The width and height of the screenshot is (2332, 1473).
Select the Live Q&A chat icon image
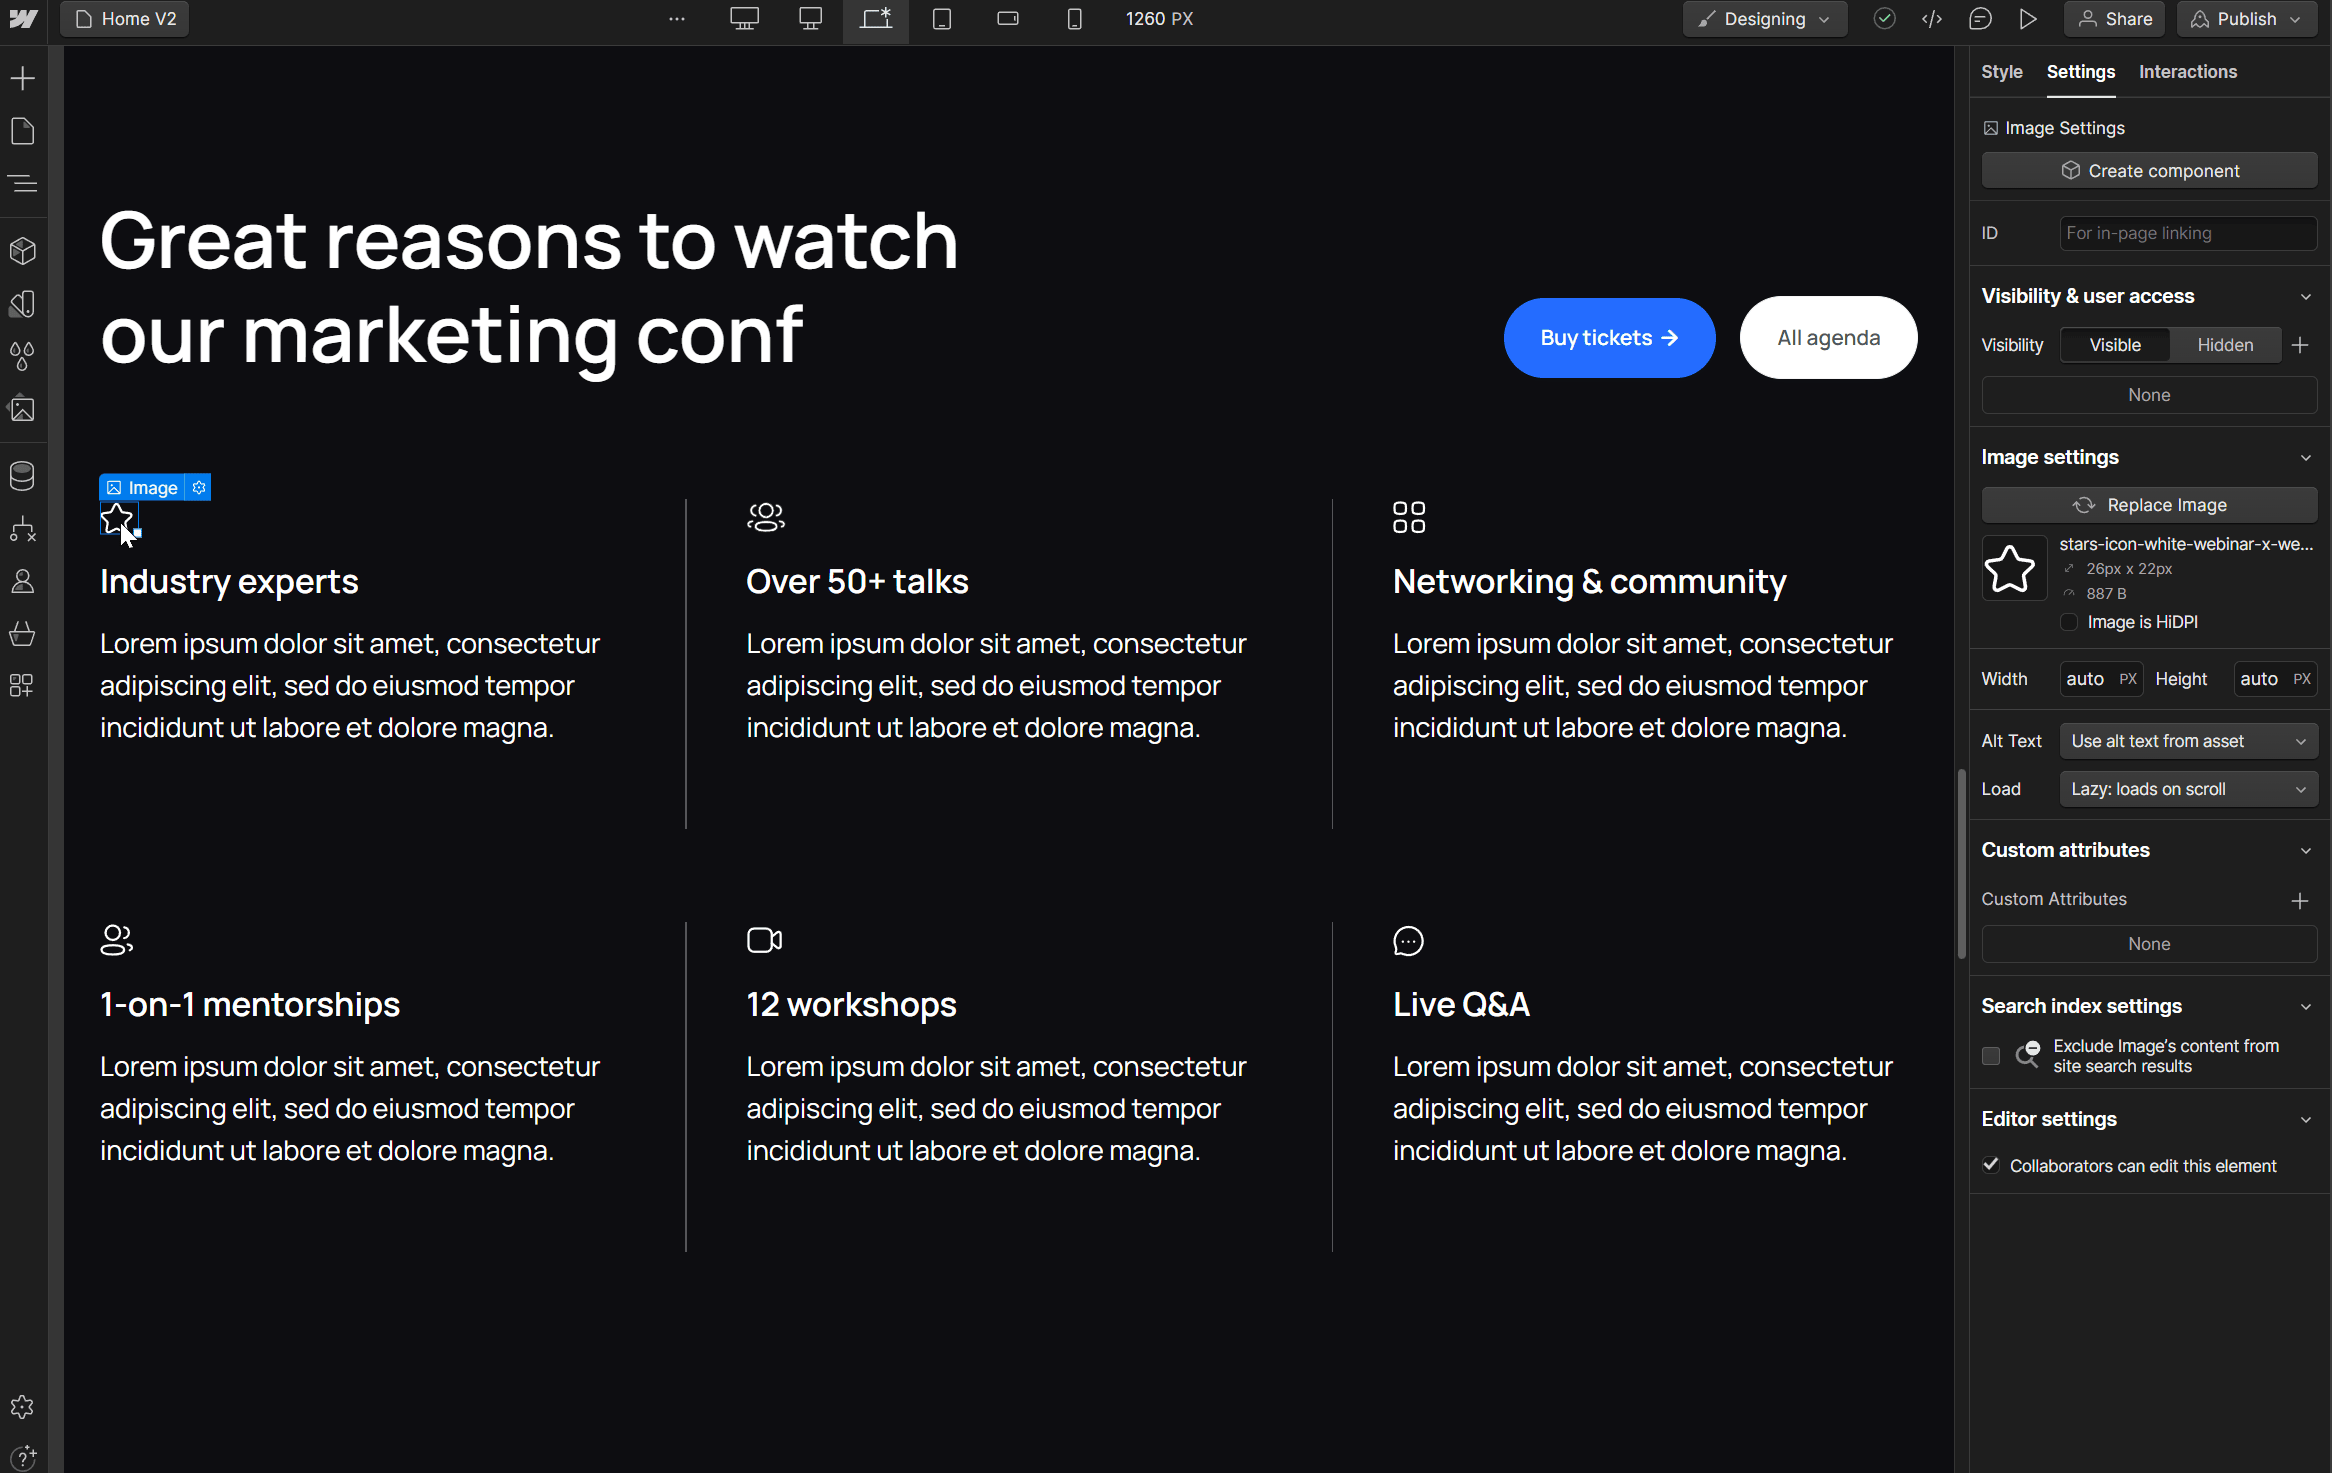pyautogui.click(x=1408, y=941)
